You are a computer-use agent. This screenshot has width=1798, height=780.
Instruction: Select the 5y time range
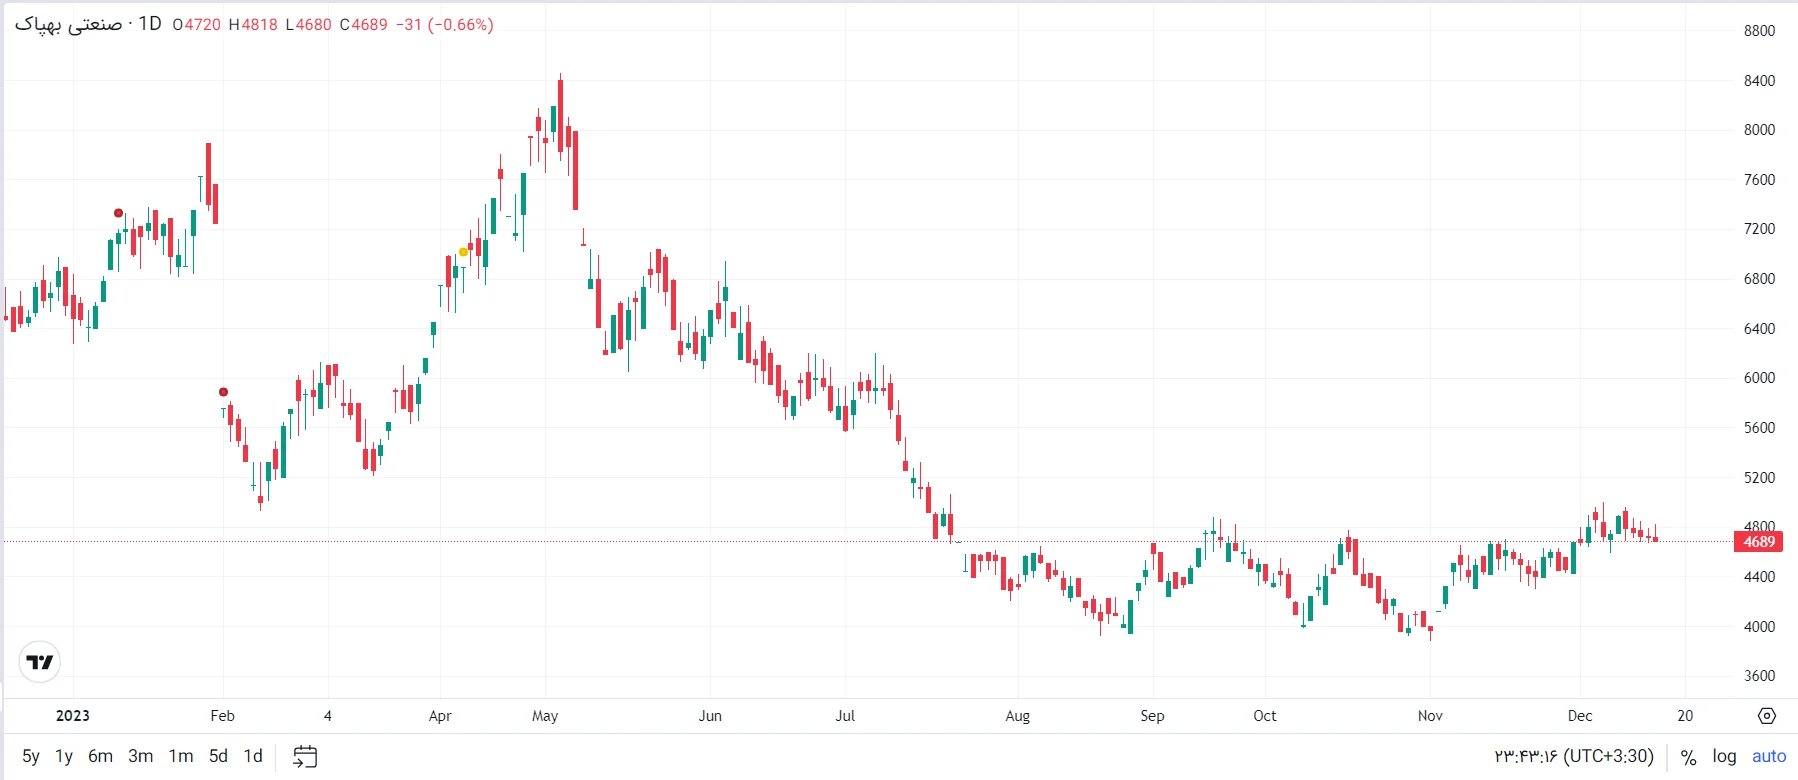tap(31, 756)
